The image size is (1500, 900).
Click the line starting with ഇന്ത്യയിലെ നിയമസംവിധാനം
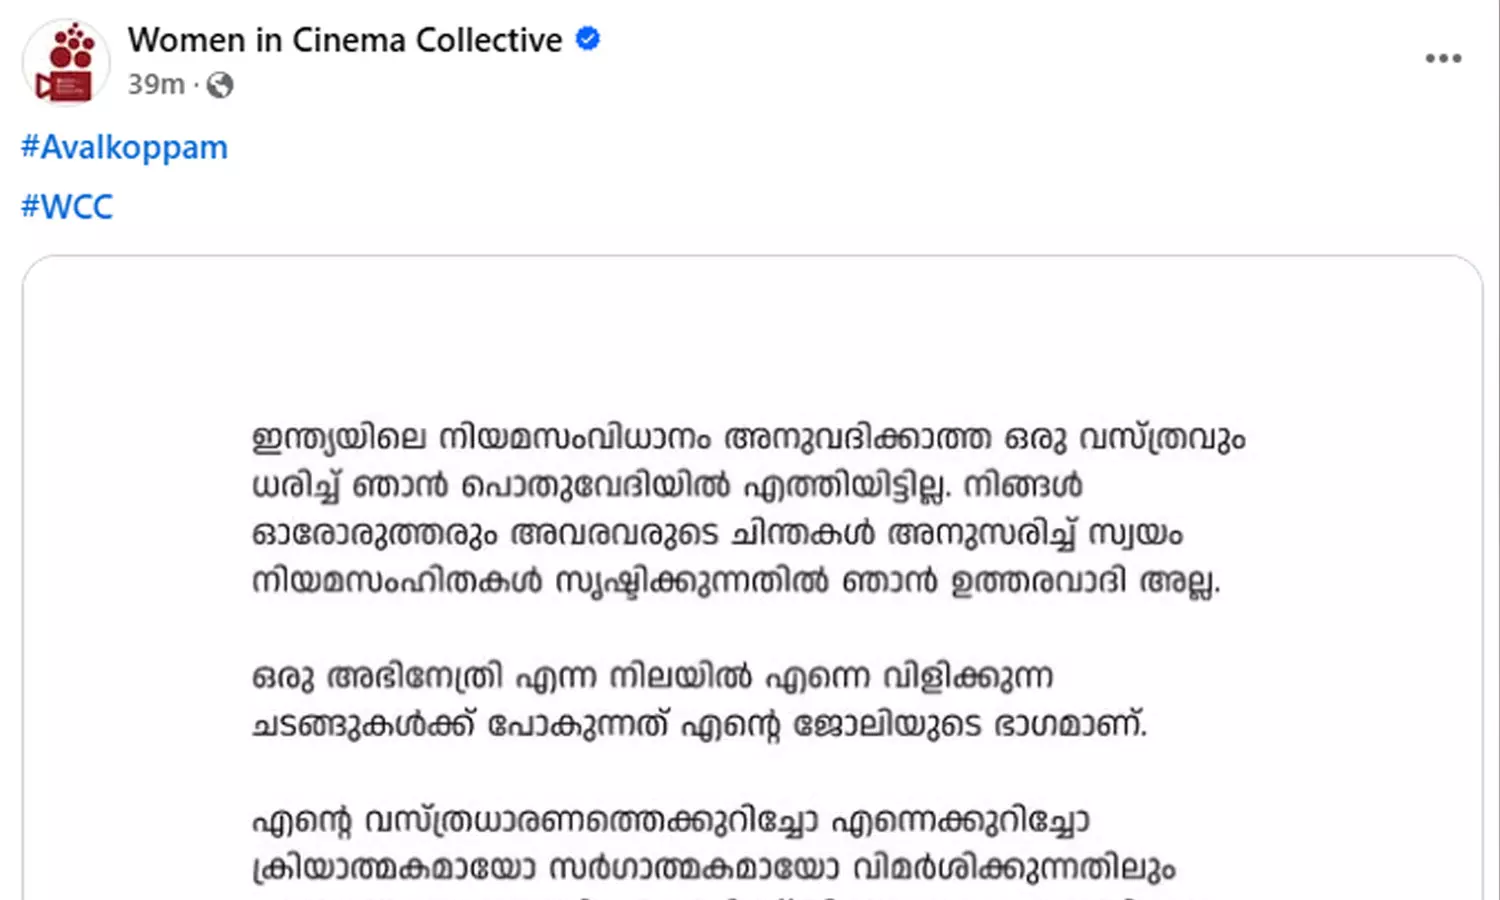pyautogui.click(x=748, y=438)
